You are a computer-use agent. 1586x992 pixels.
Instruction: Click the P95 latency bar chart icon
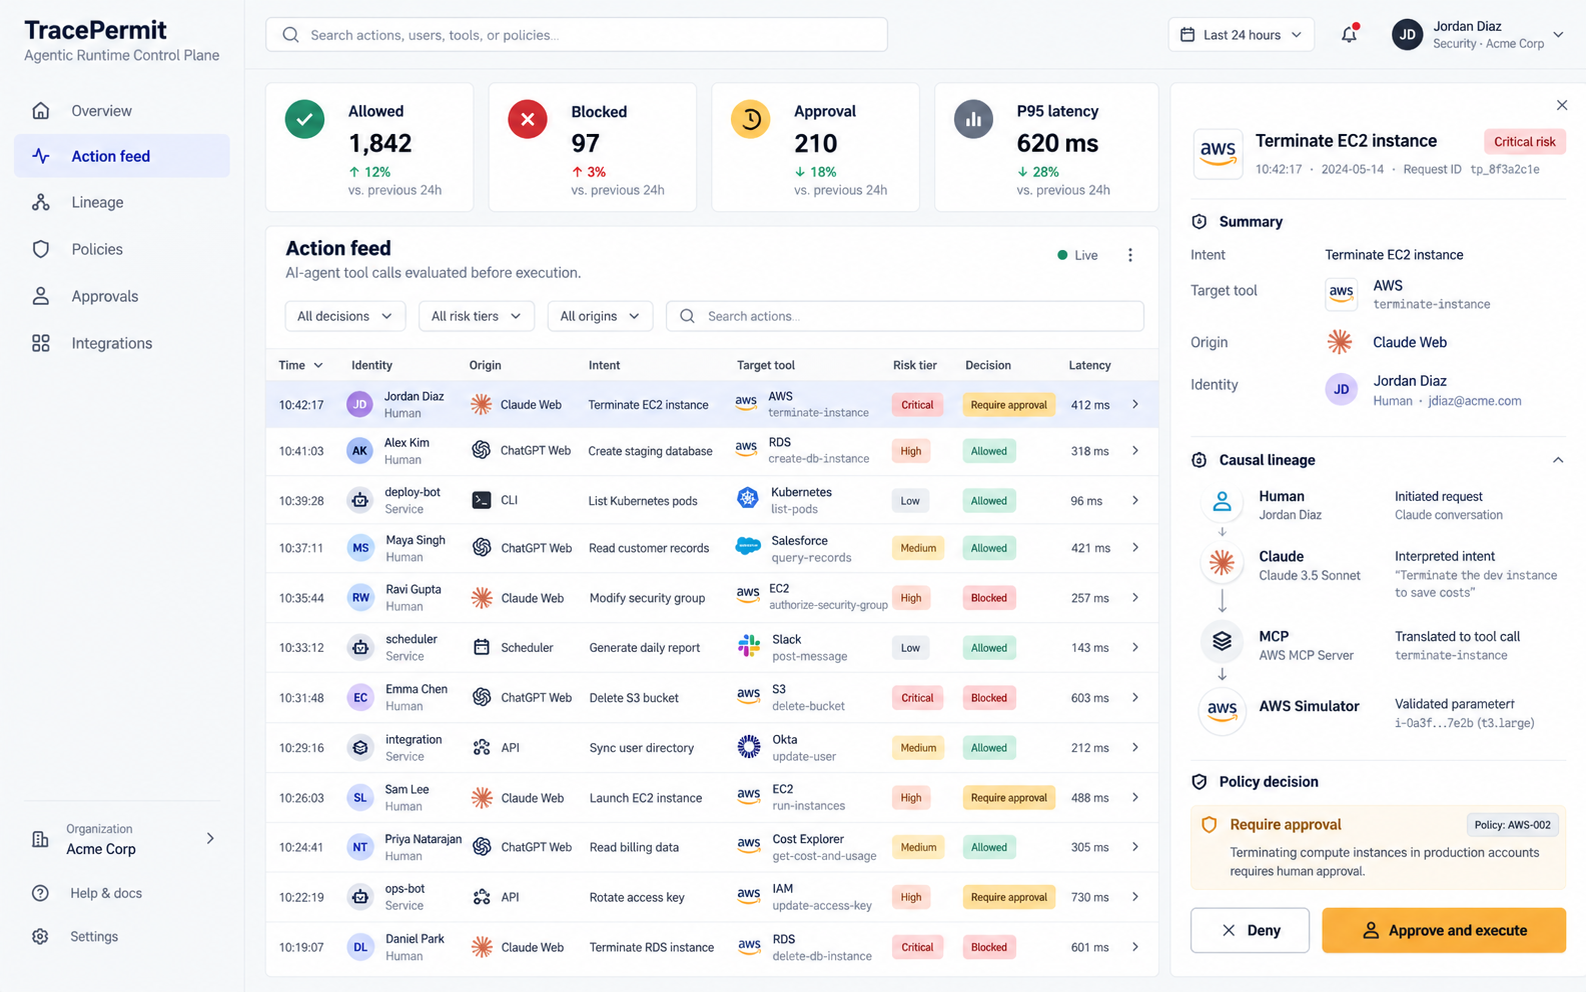point(974,119)
